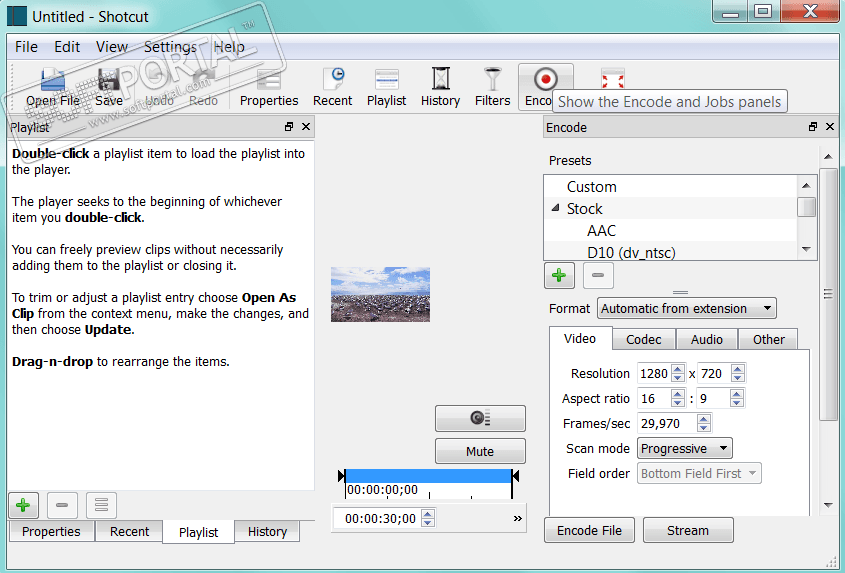Switch to the Codec tab

pos(643,340)
